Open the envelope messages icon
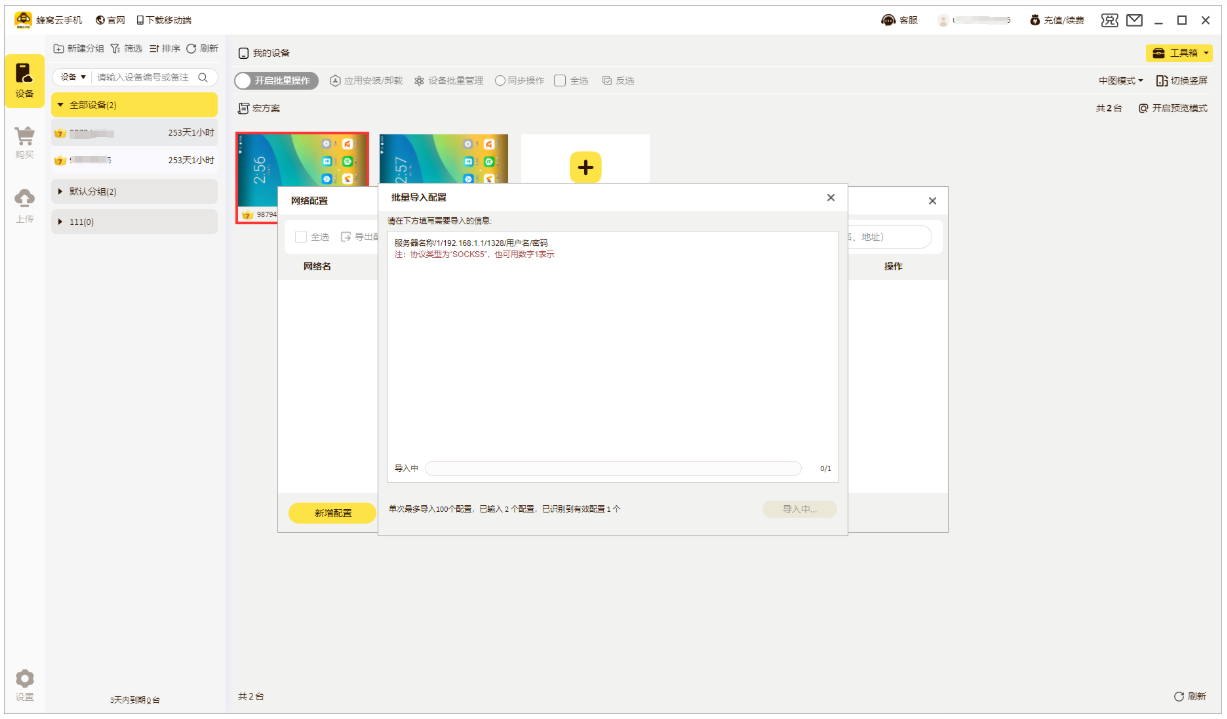The width and height of the screenshot is (1227, 719). tap(1134, 20)
